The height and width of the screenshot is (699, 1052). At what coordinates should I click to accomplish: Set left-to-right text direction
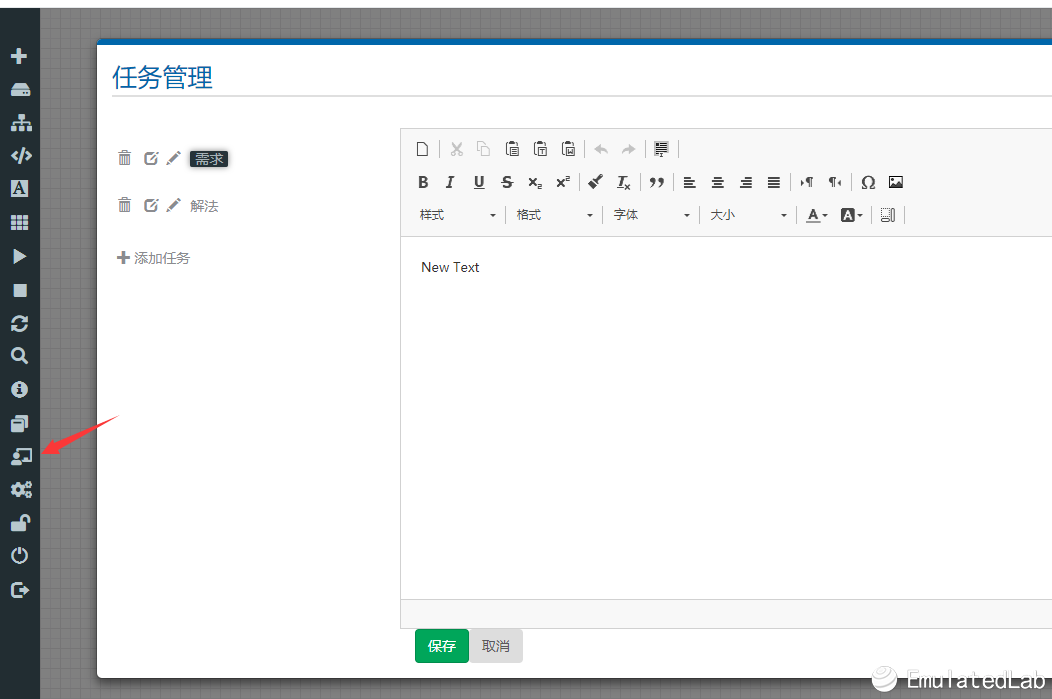click(806, 182)
